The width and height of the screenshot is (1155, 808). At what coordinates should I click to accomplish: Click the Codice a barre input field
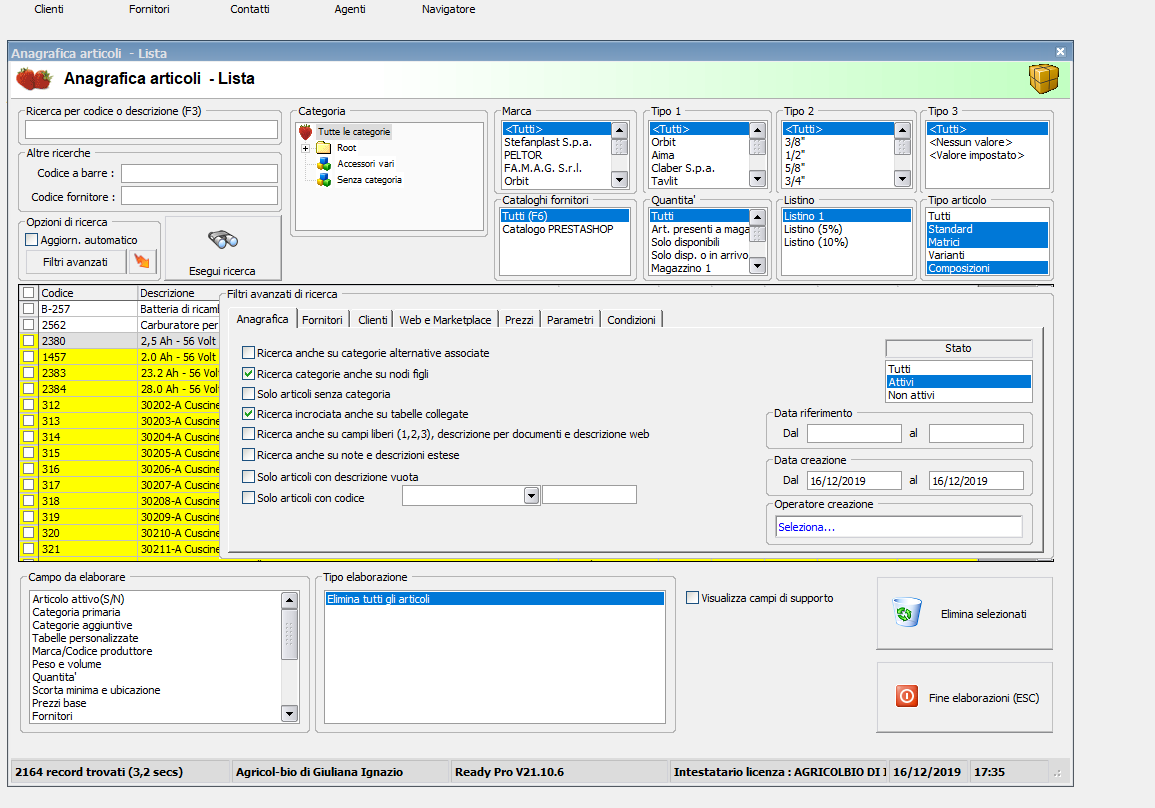click(199, 173)
